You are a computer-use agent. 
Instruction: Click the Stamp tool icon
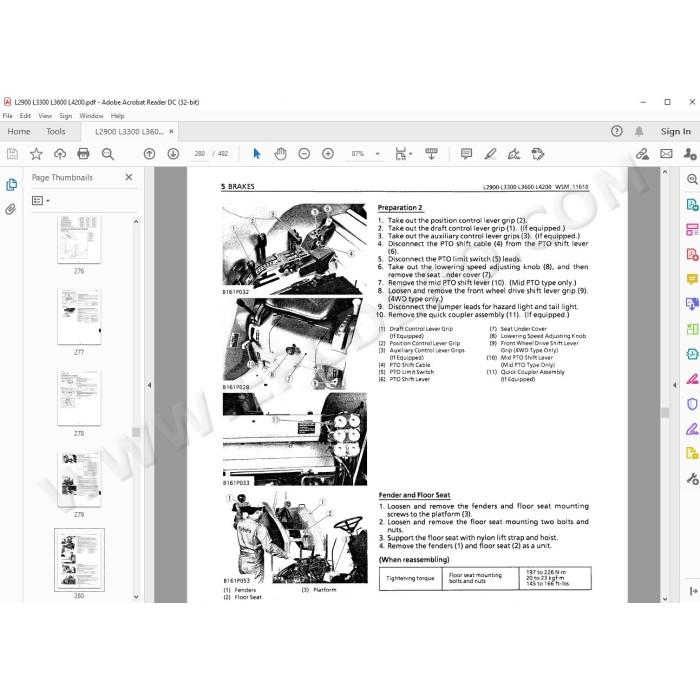pos(538,154)
